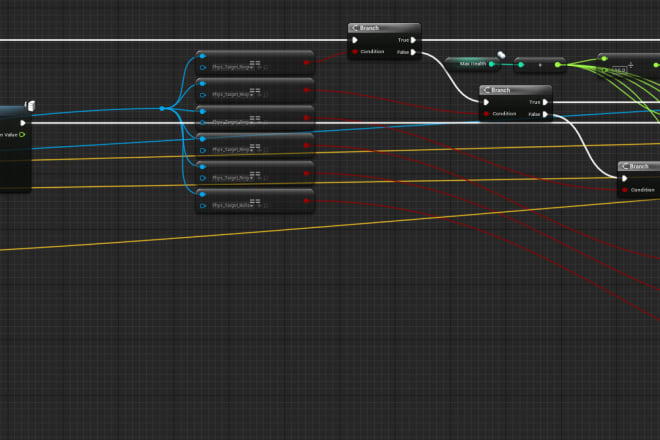
Task: Click the topmost Branch node's execution input pin
Action: coord(355,40)
